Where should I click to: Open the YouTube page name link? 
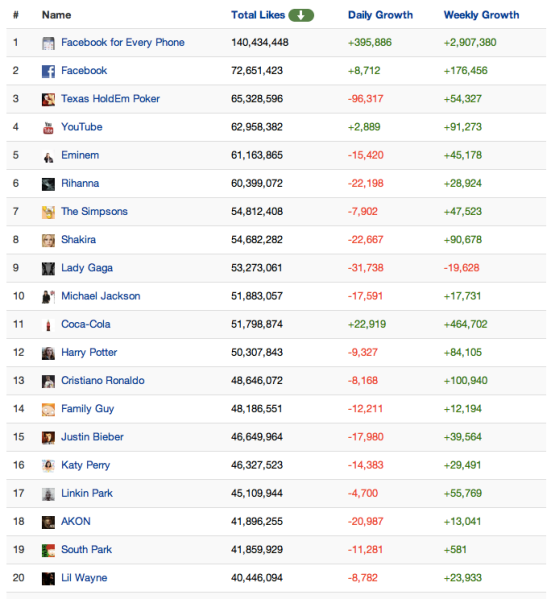(x=82, y=127)
